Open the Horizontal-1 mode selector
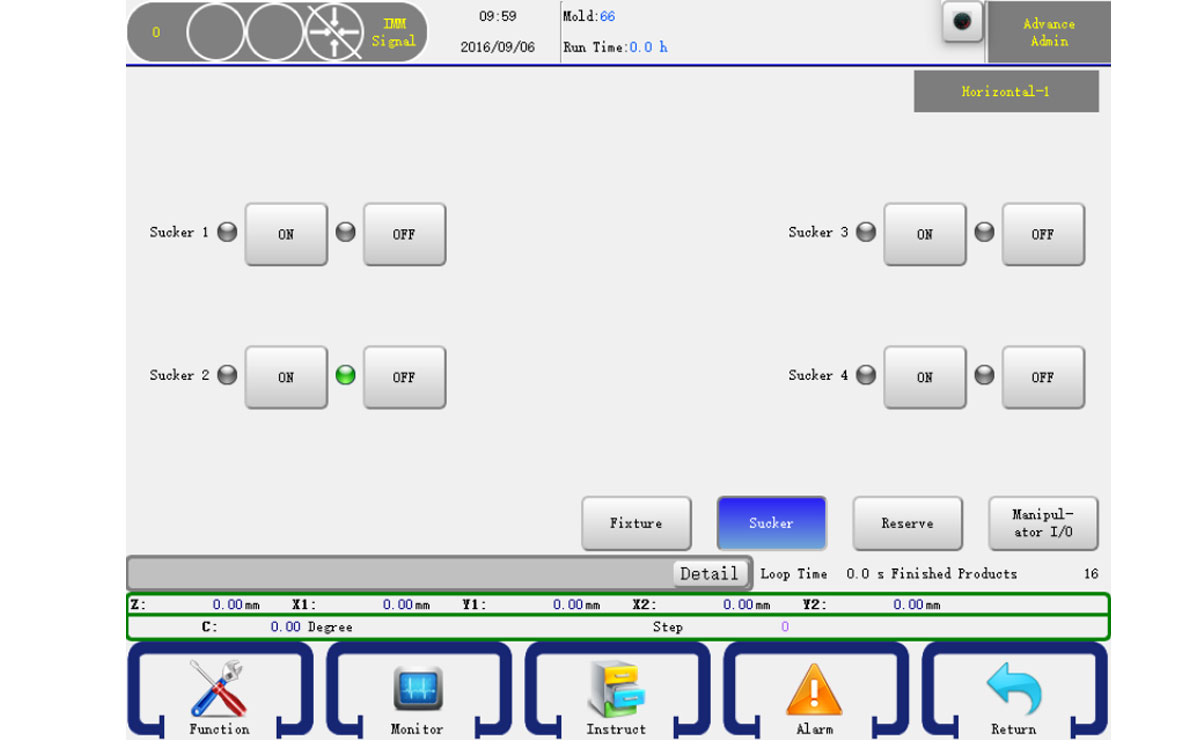The height and width of the screenshot is (744, 1200). point(1005,91)
